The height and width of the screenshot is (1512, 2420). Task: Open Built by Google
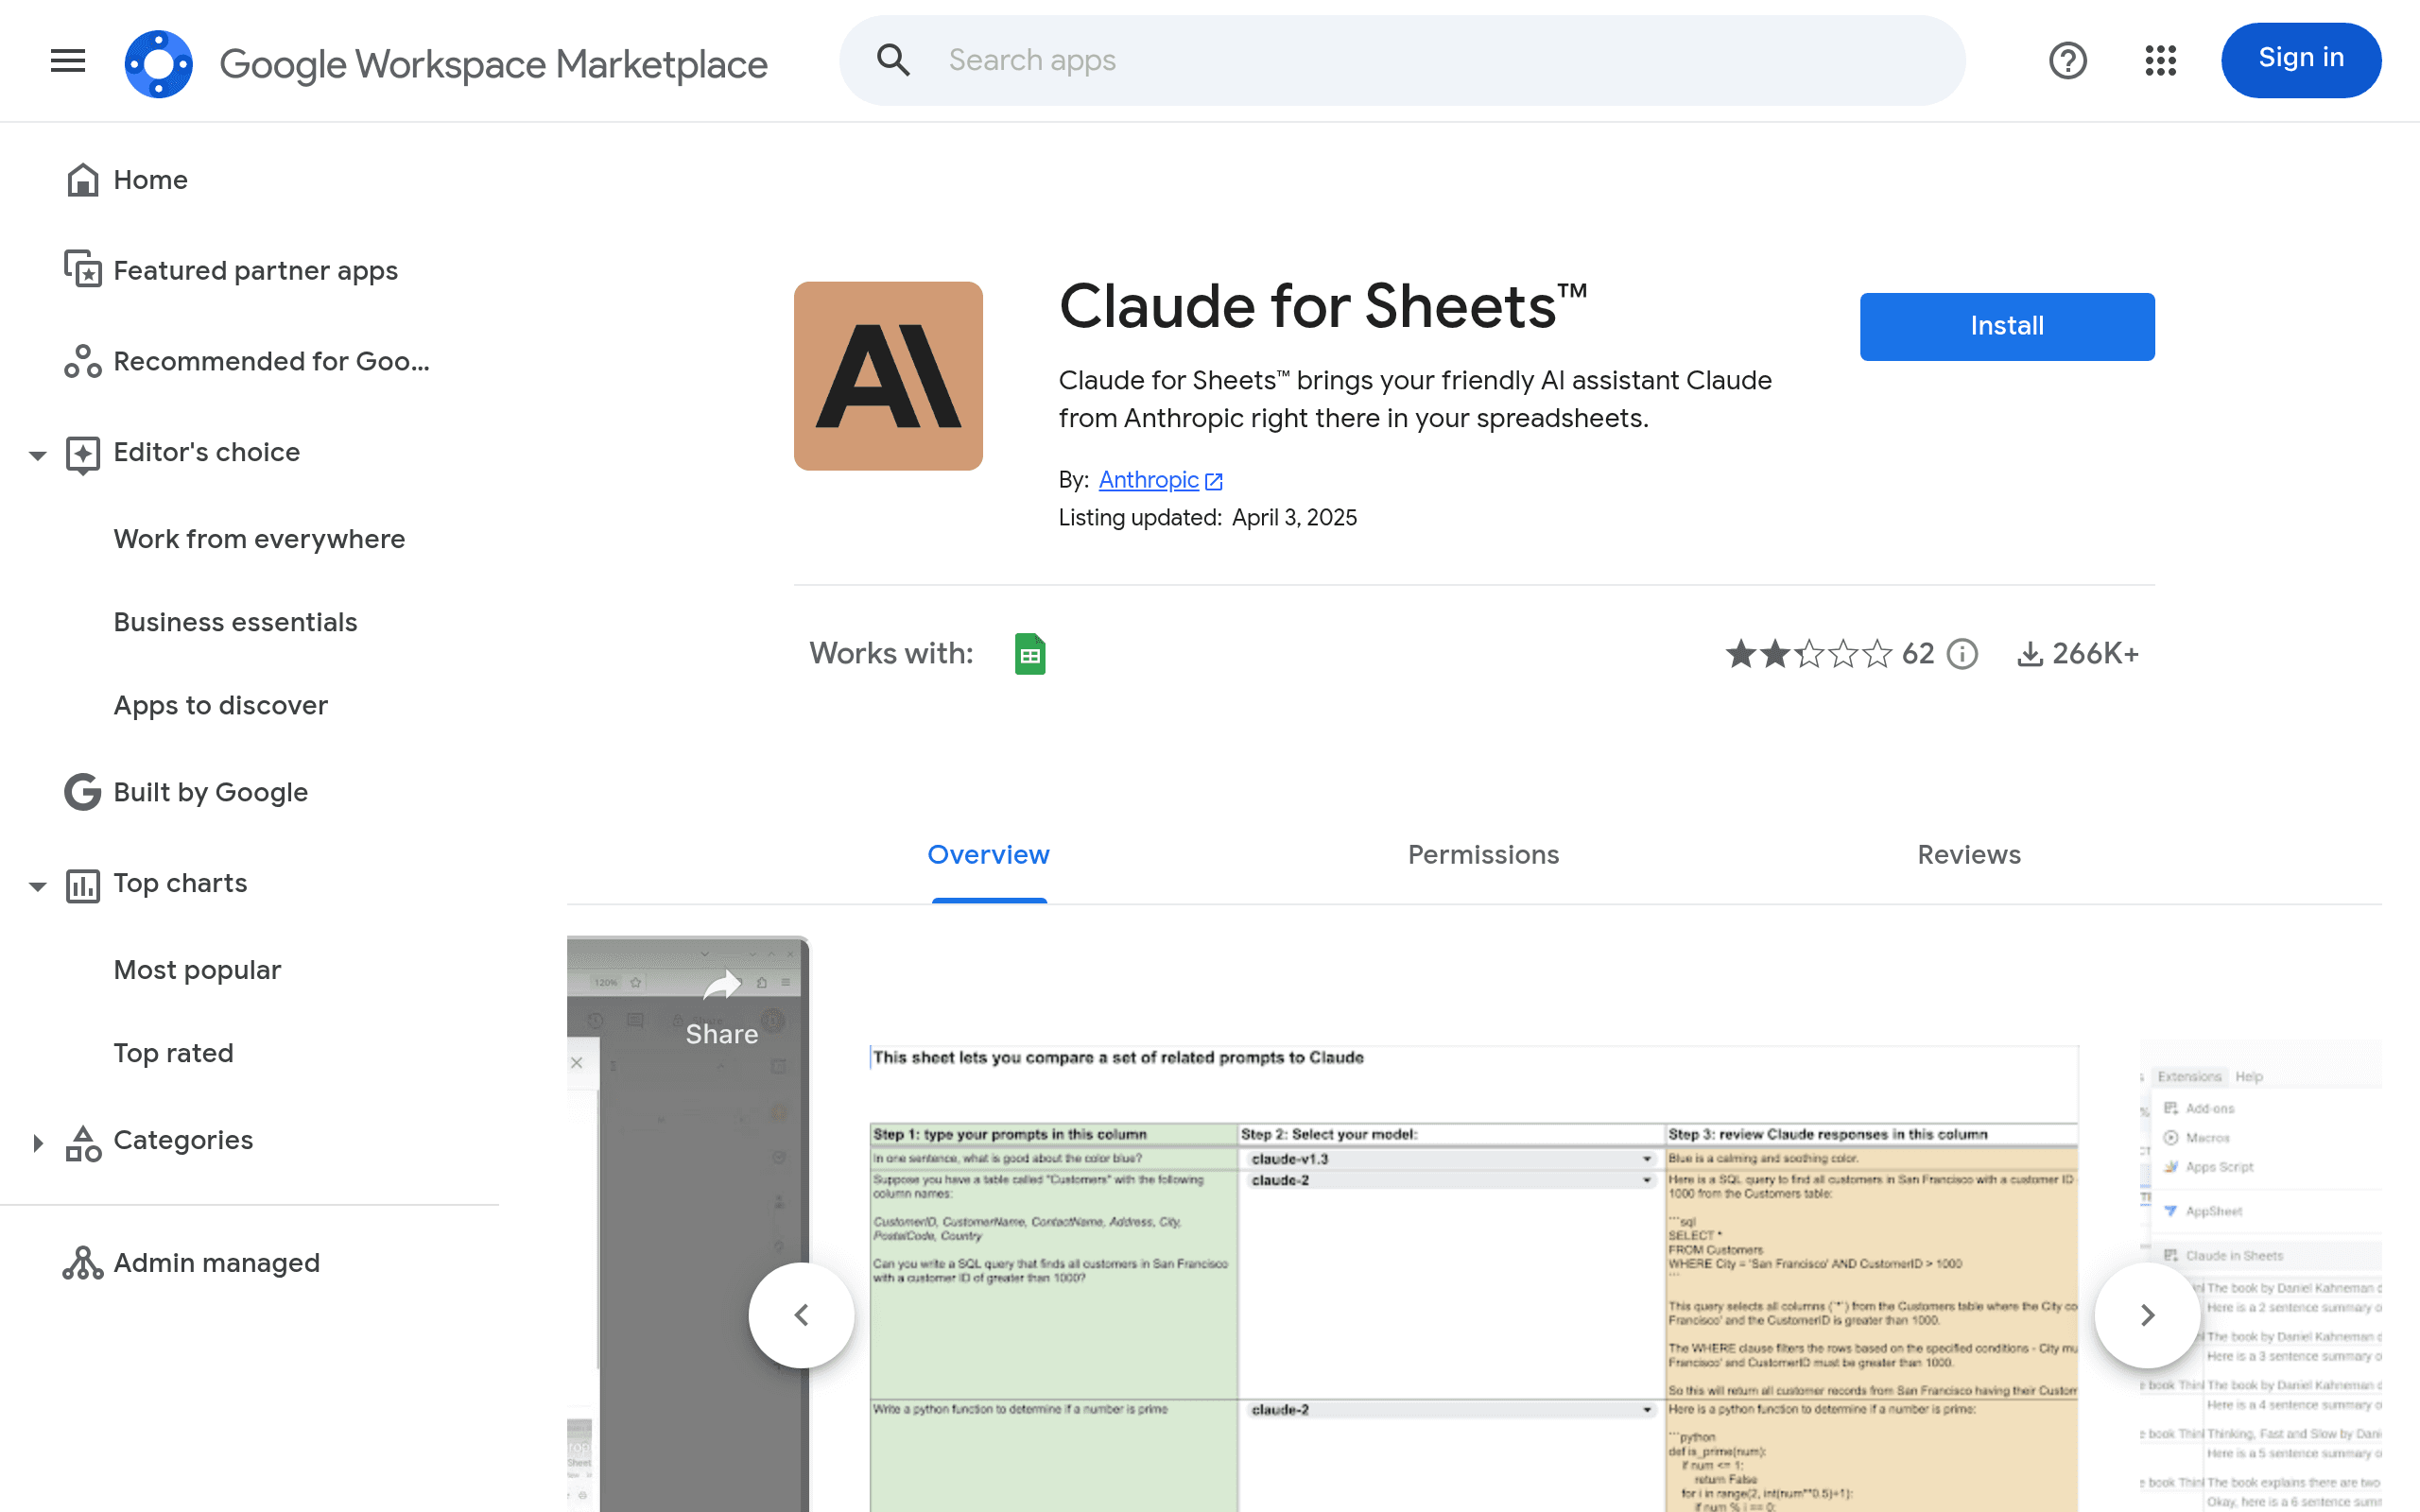(210, 792)
